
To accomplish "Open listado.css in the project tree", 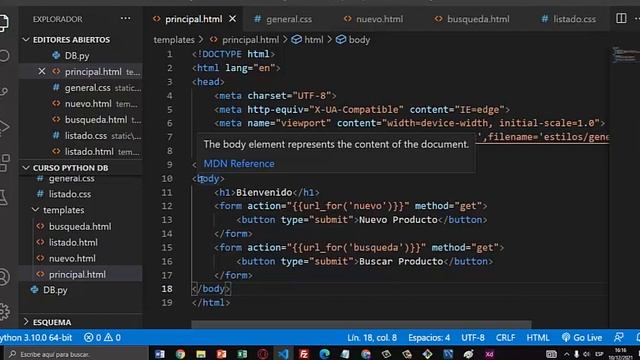I will (x=81, y=194).
